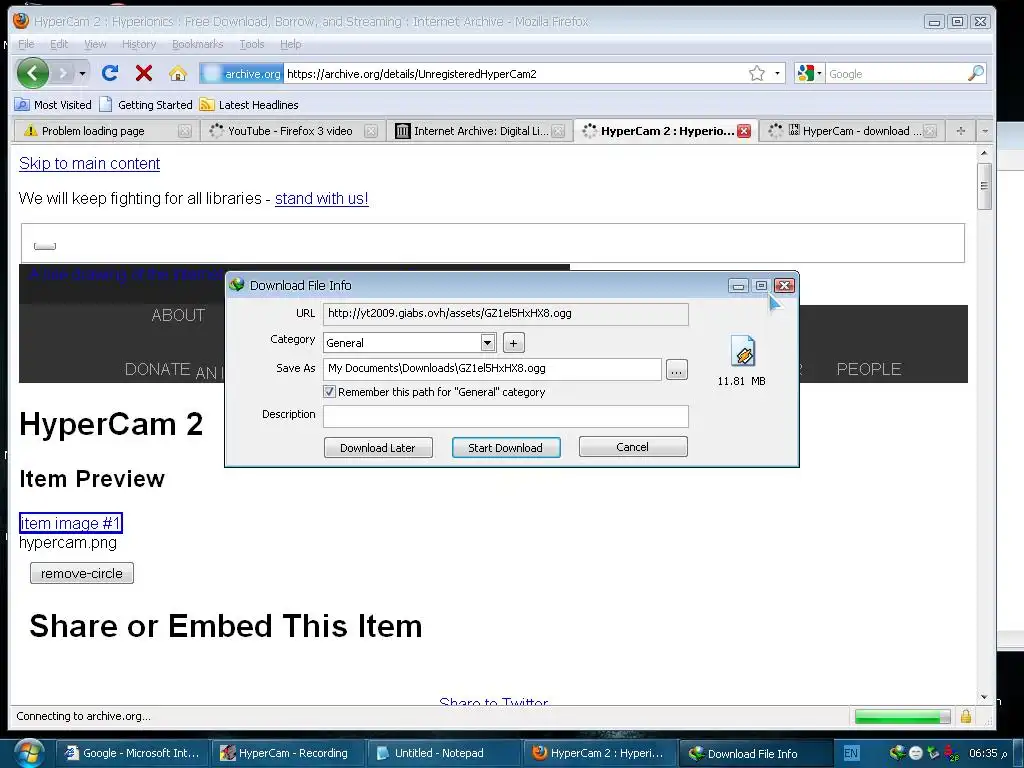Add a new category with plus button

[x=513, y=342]
